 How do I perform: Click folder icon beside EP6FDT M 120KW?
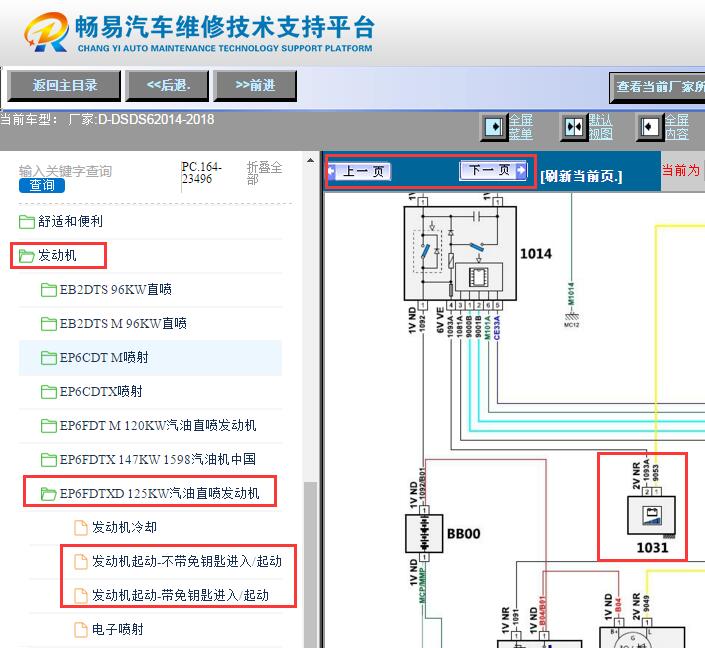pyautogui.click(x=49, y=426)
